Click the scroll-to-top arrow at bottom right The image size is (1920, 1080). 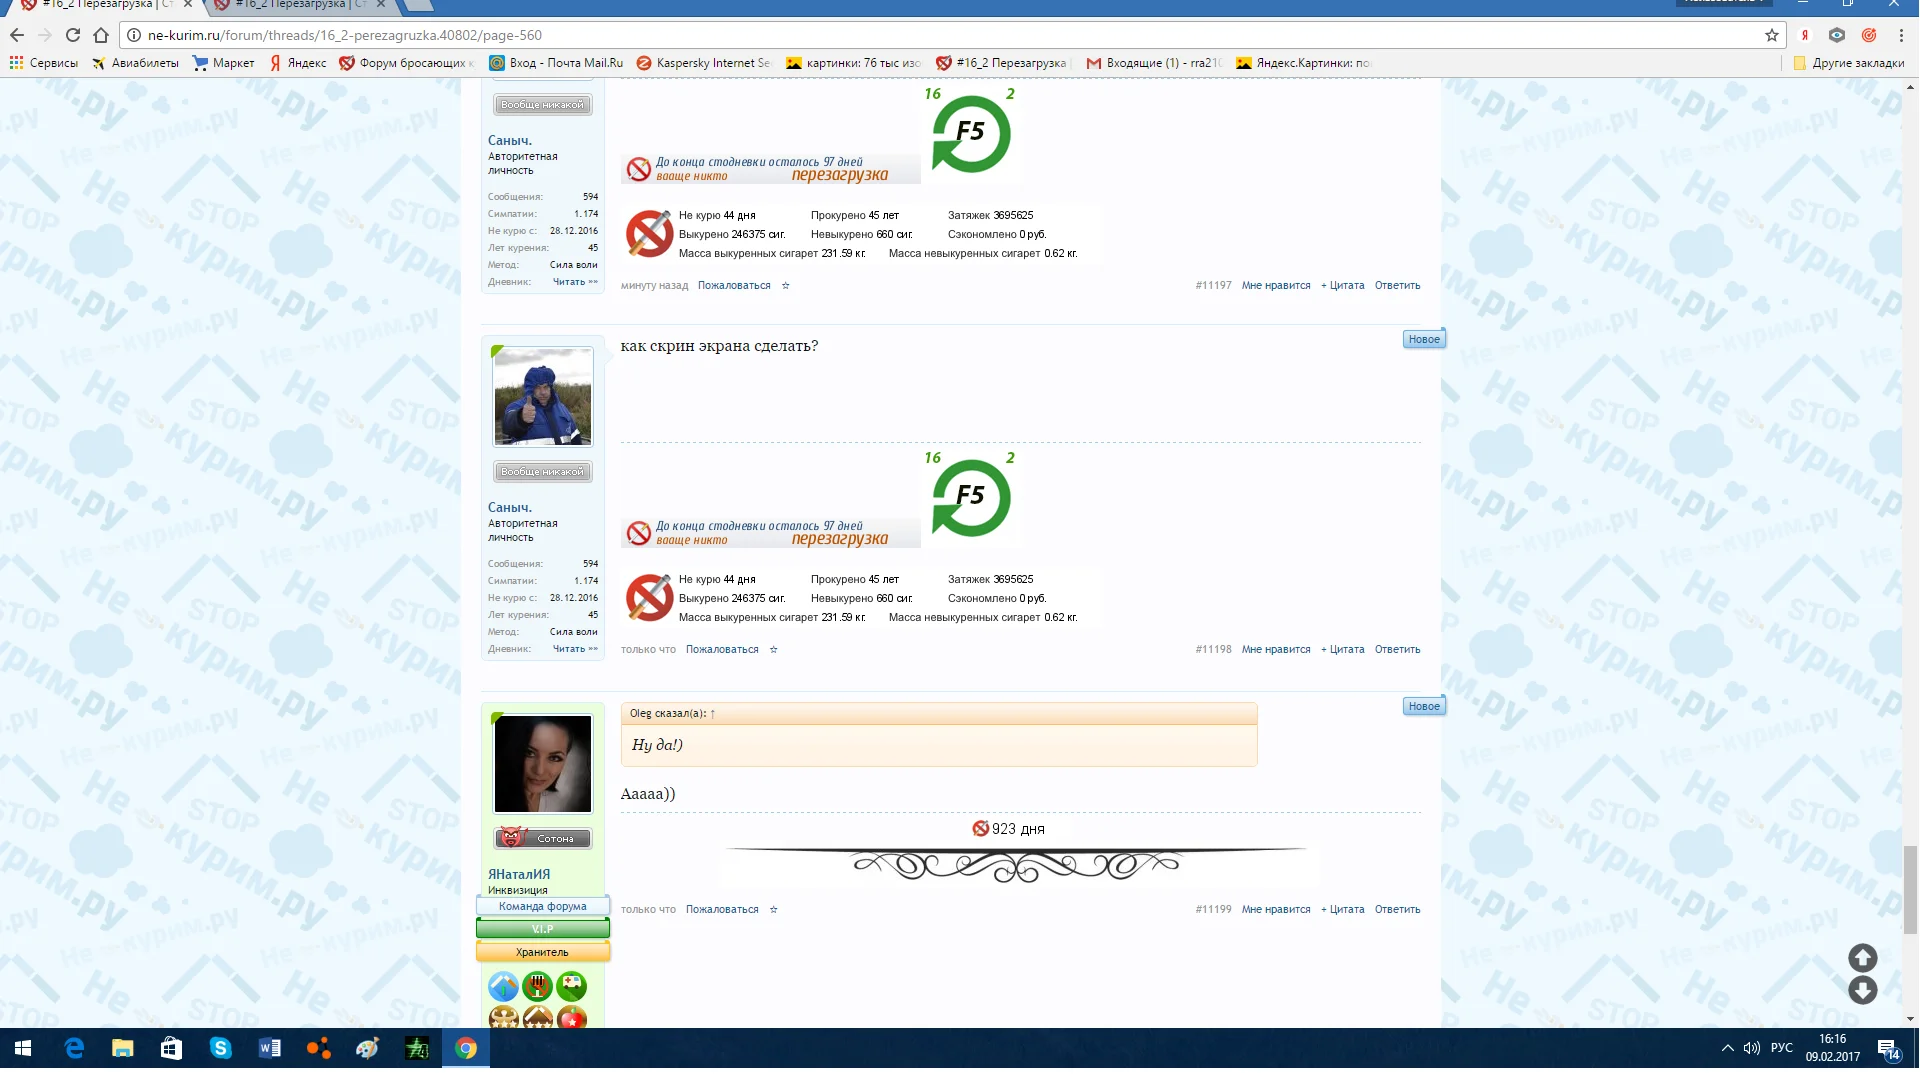pyautogui.click(x=1862, y=957)
